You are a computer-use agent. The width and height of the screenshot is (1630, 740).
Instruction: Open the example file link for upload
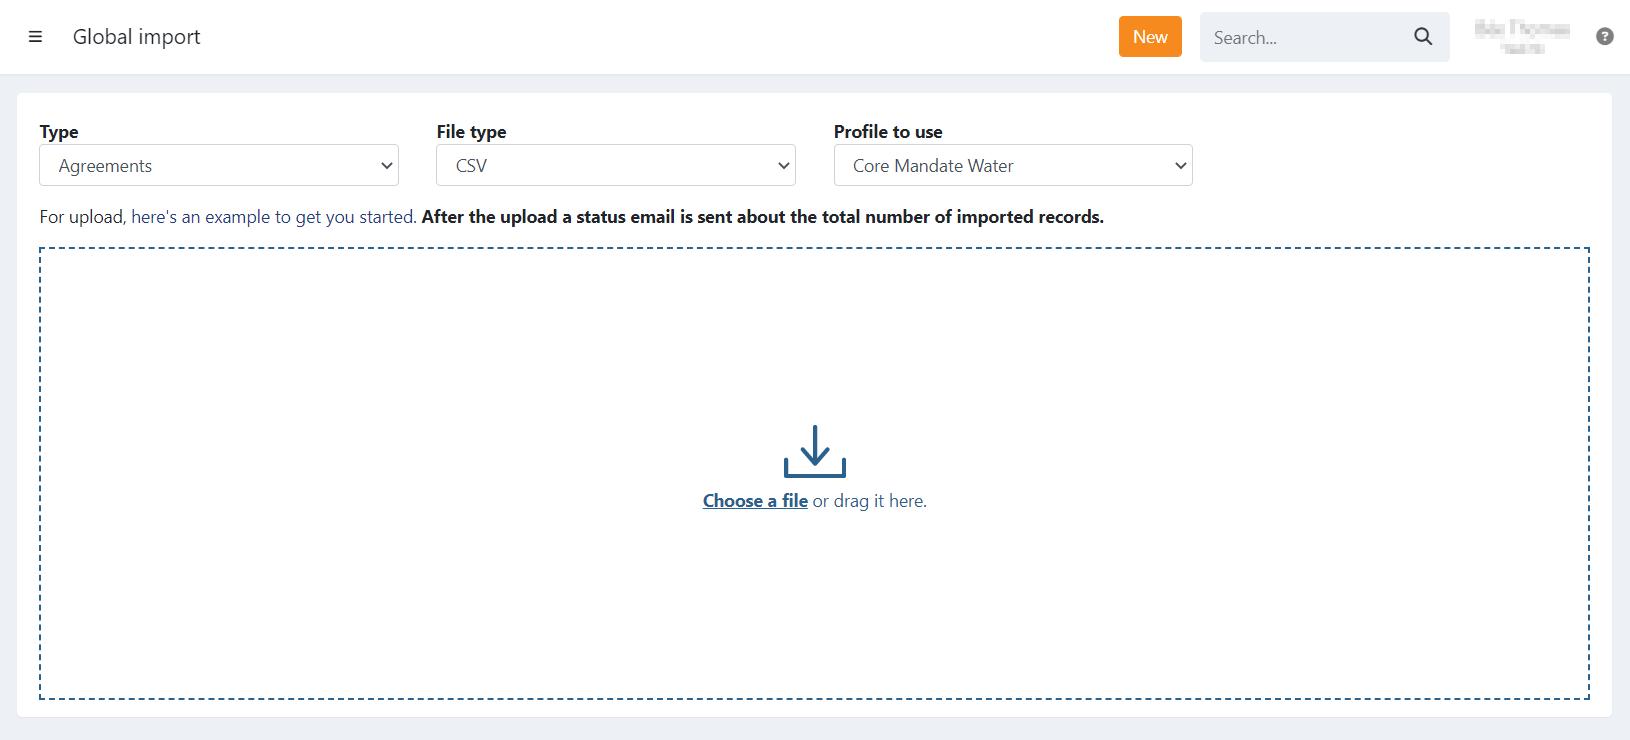pos(273,217)
